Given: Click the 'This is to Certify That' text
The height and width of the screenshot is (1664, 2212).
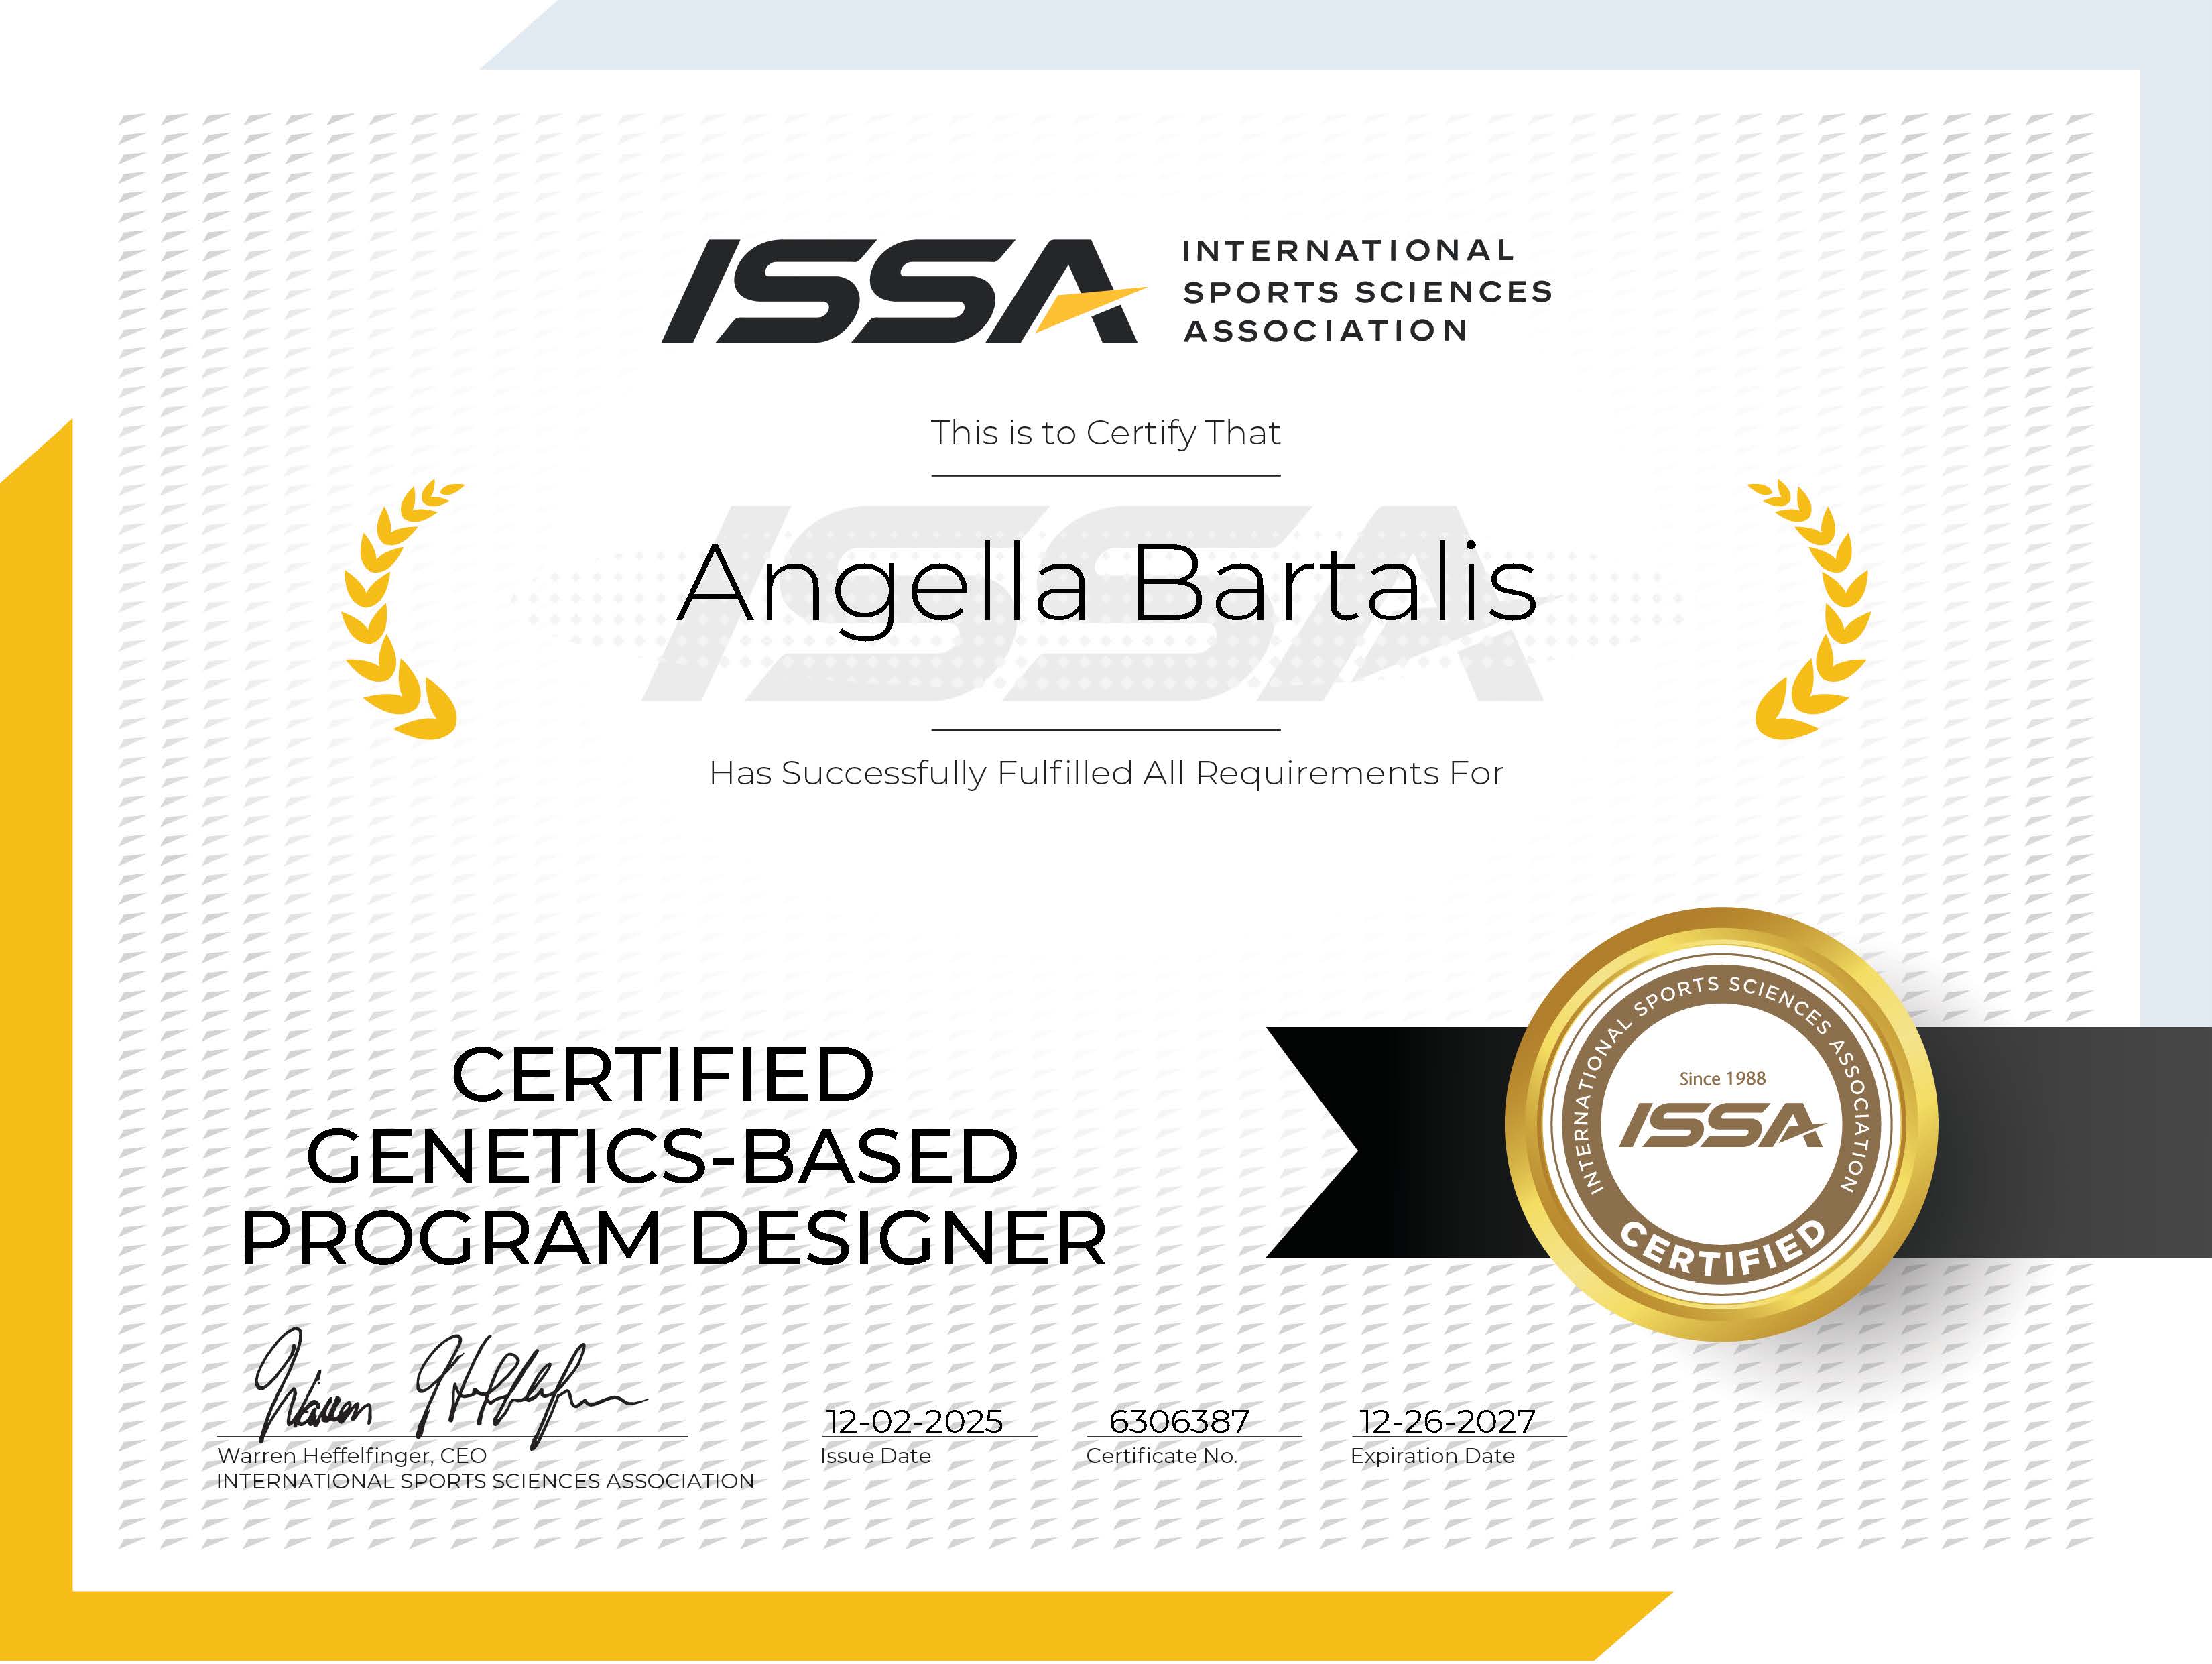Looking at the screenshot, I should (1105, 433).
